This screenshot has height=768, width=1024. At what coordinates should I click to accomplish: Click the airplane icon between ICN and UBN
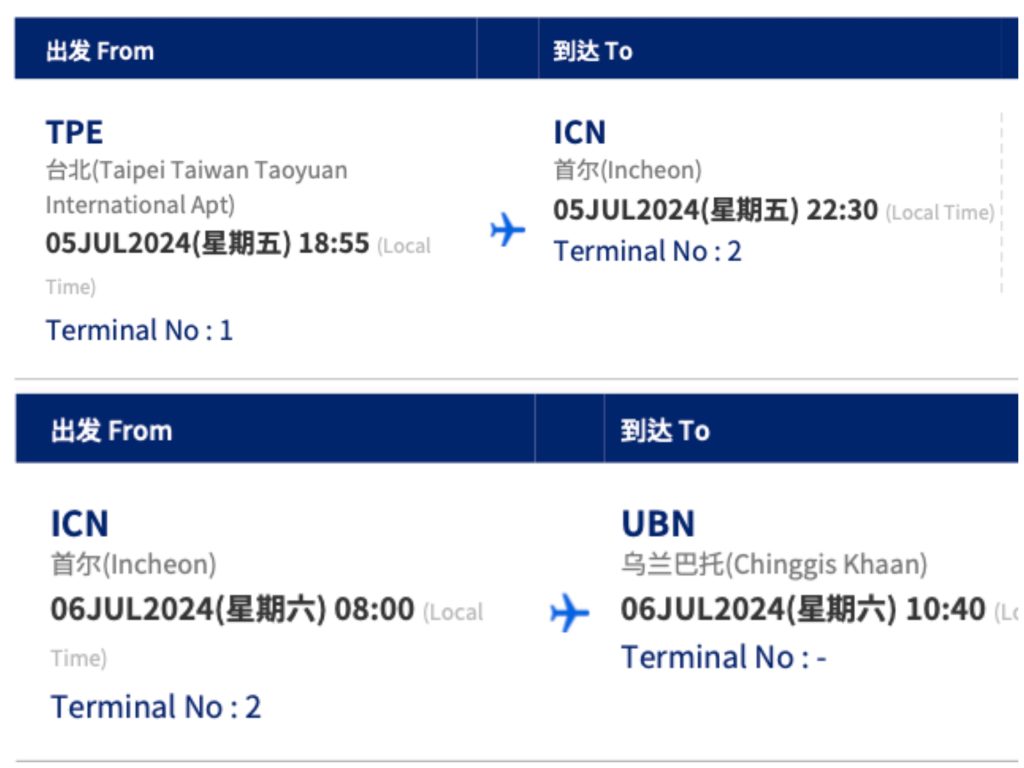click(x=569, y=613)
